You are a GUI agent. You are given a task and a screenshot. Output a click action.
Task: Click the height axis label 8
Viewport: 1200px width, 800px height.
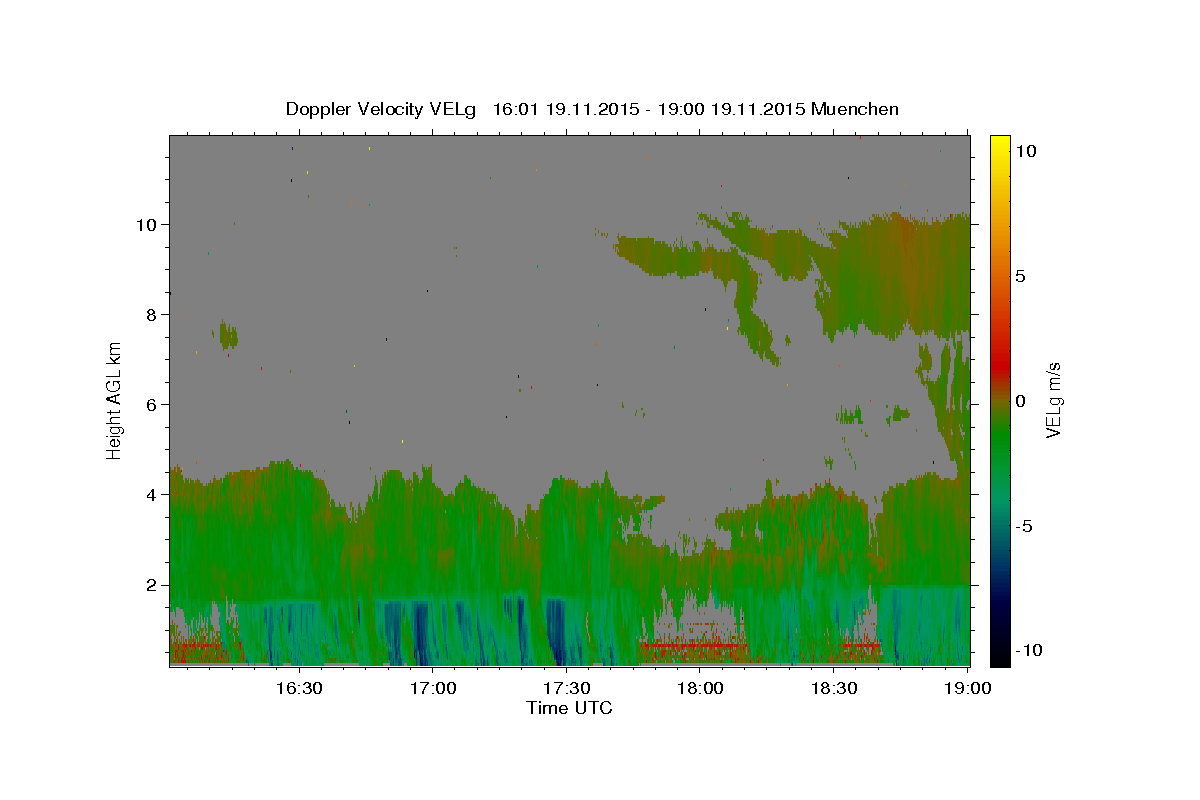tap(153, 315)
